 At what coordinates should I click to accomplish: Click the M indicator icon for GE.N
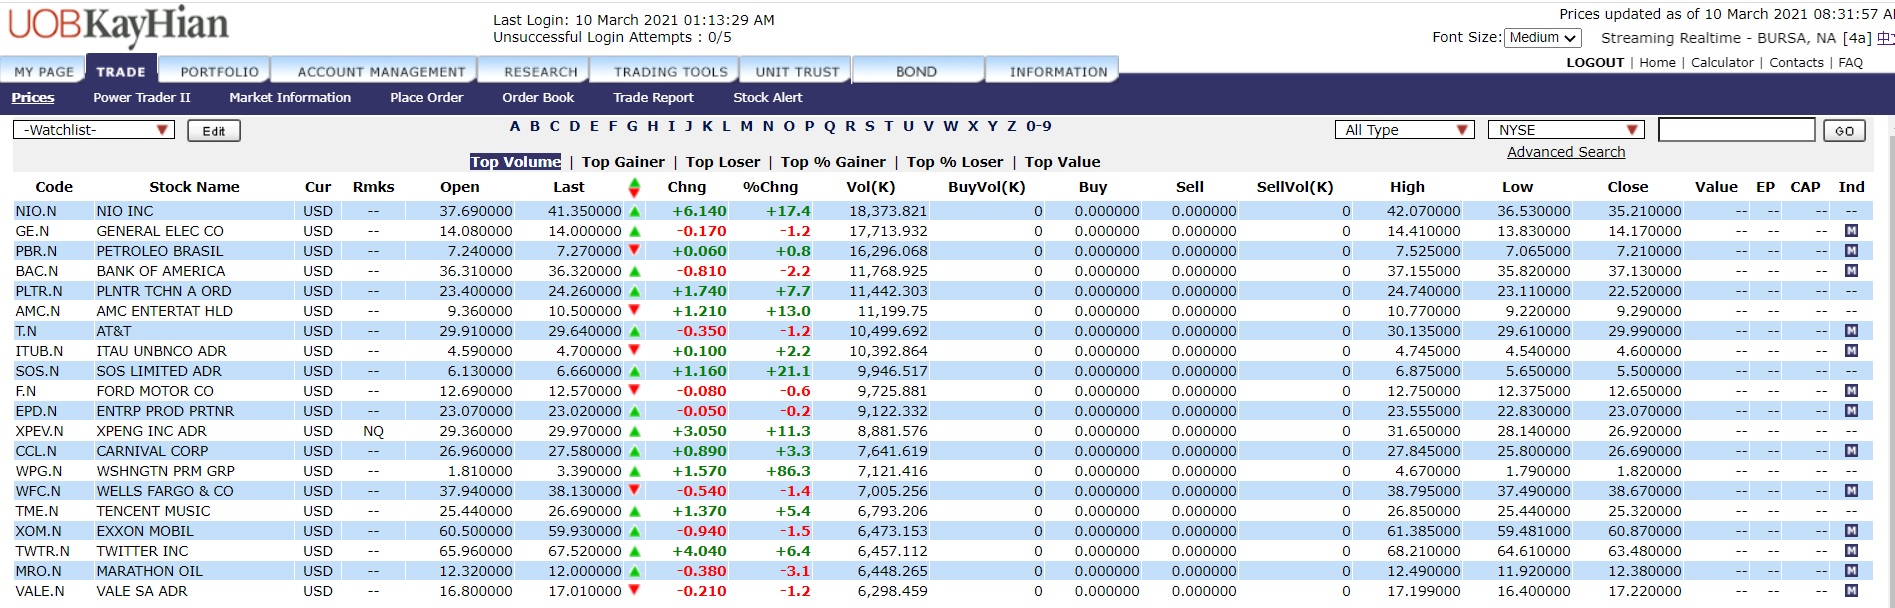(1851, 231)
